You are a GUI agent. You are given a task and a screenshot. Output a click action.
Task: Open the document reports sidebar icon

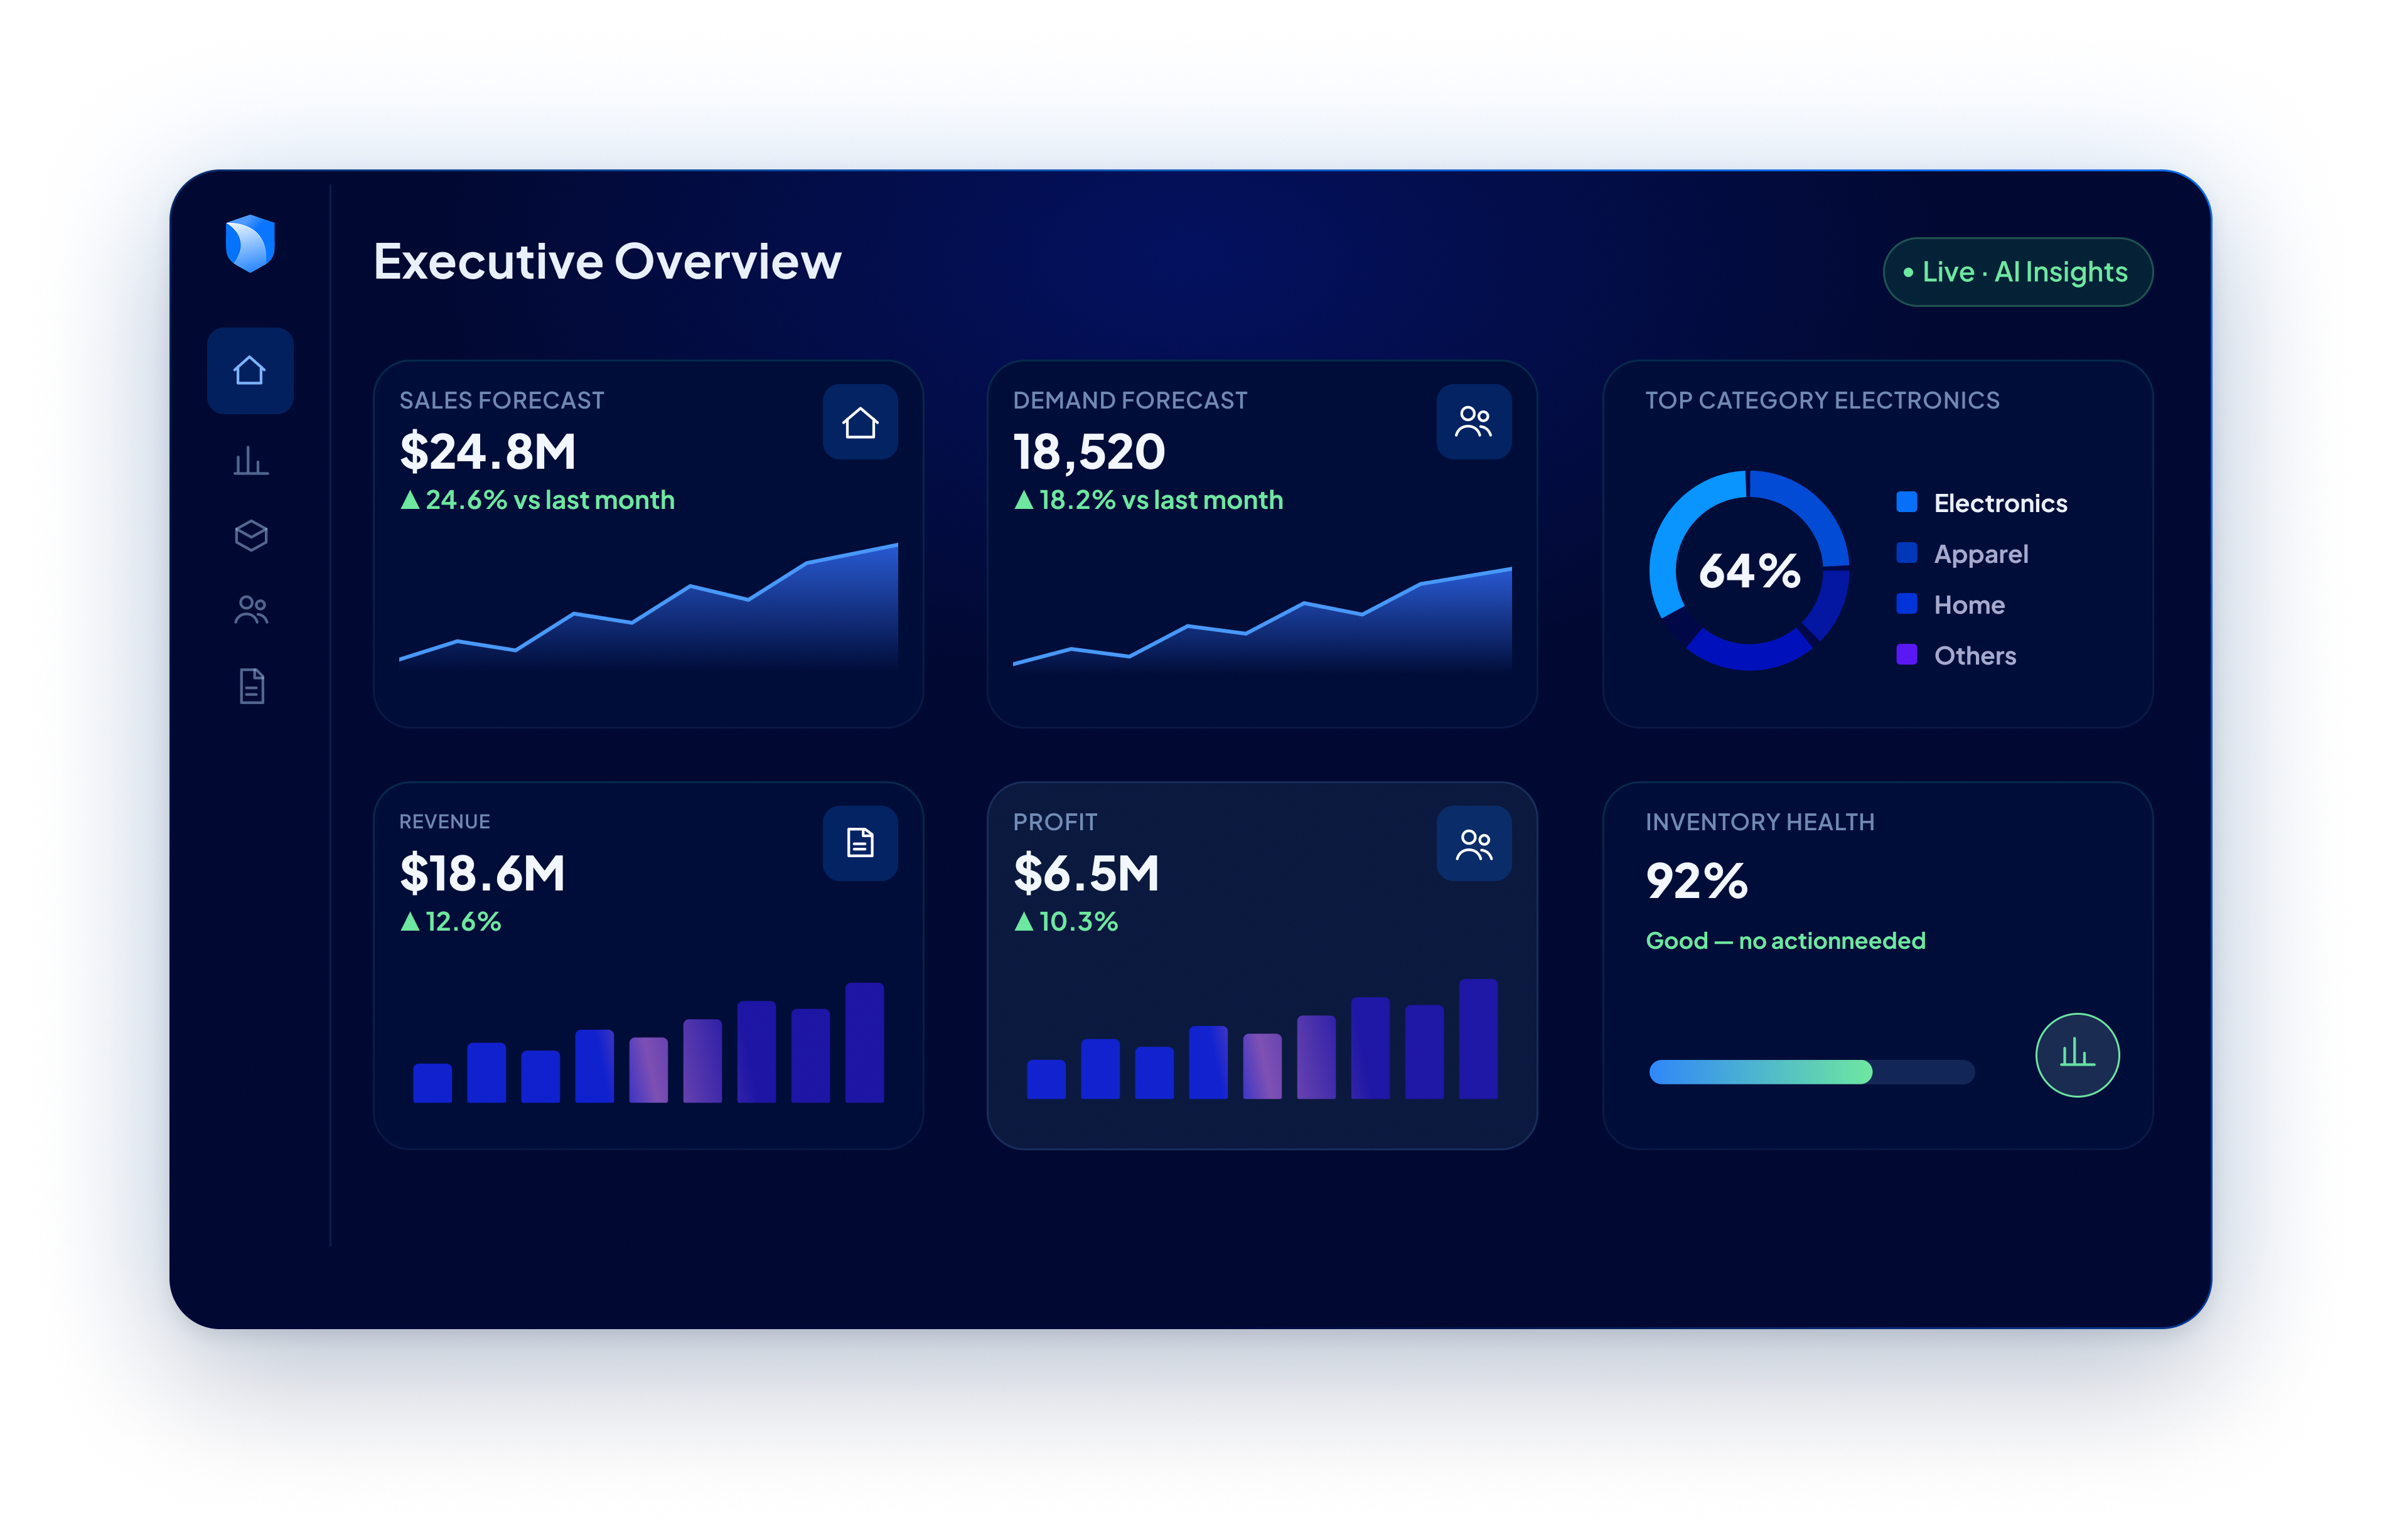pos(252,687)
